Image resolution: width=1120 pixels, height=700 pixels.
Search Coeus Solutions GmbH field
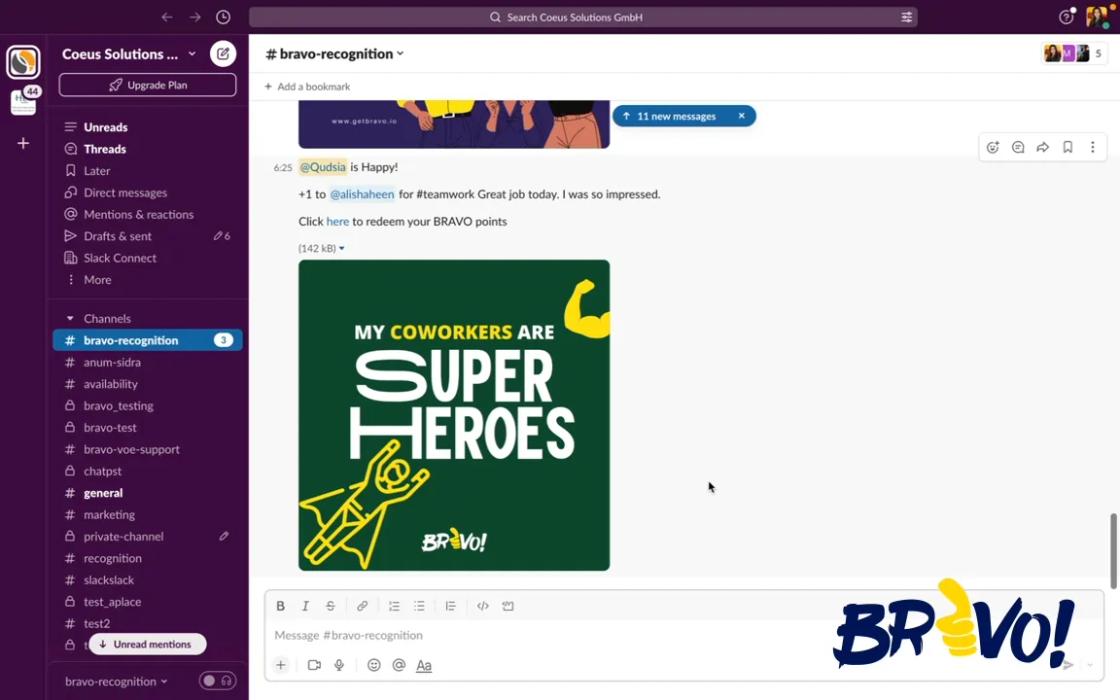coord(583,17)
